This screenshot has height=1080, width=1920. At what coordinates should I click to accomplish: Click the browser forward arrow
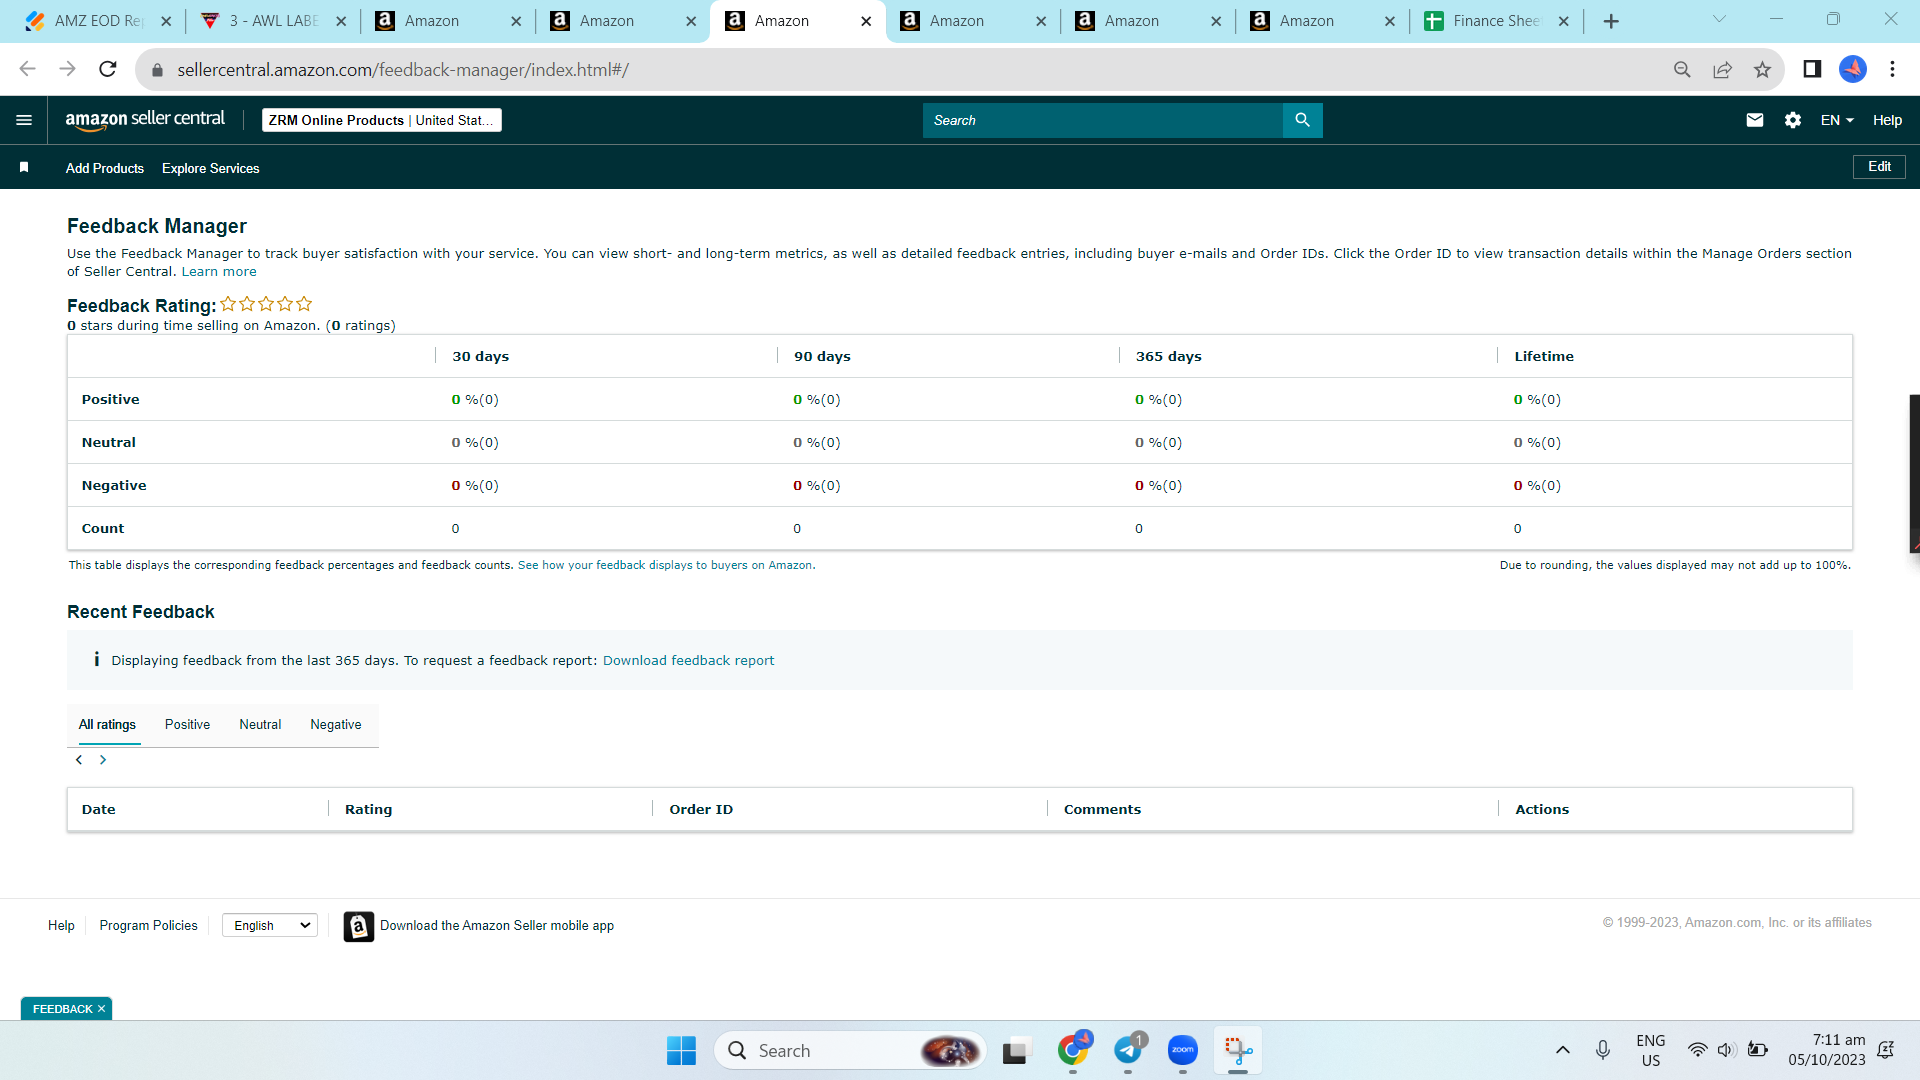pyautogui.click(x=68, y=69)
